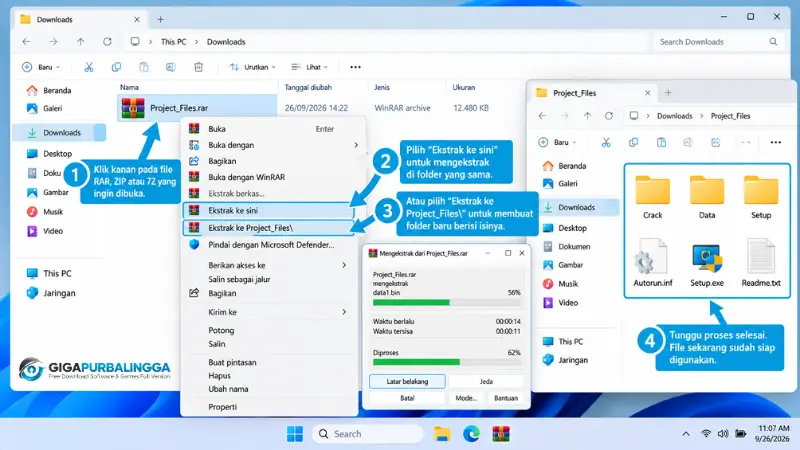The height and width of the screenshot is (450, 800).
Task: Refresh the Downloads window
Action: click(x=107, y=42)
